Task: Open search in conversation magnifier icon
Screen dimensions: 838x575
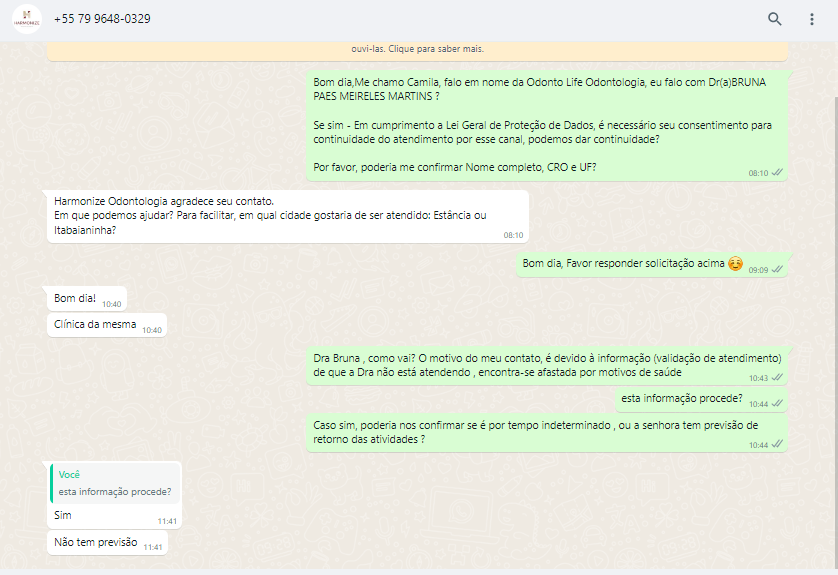Action: click(774, 19)
